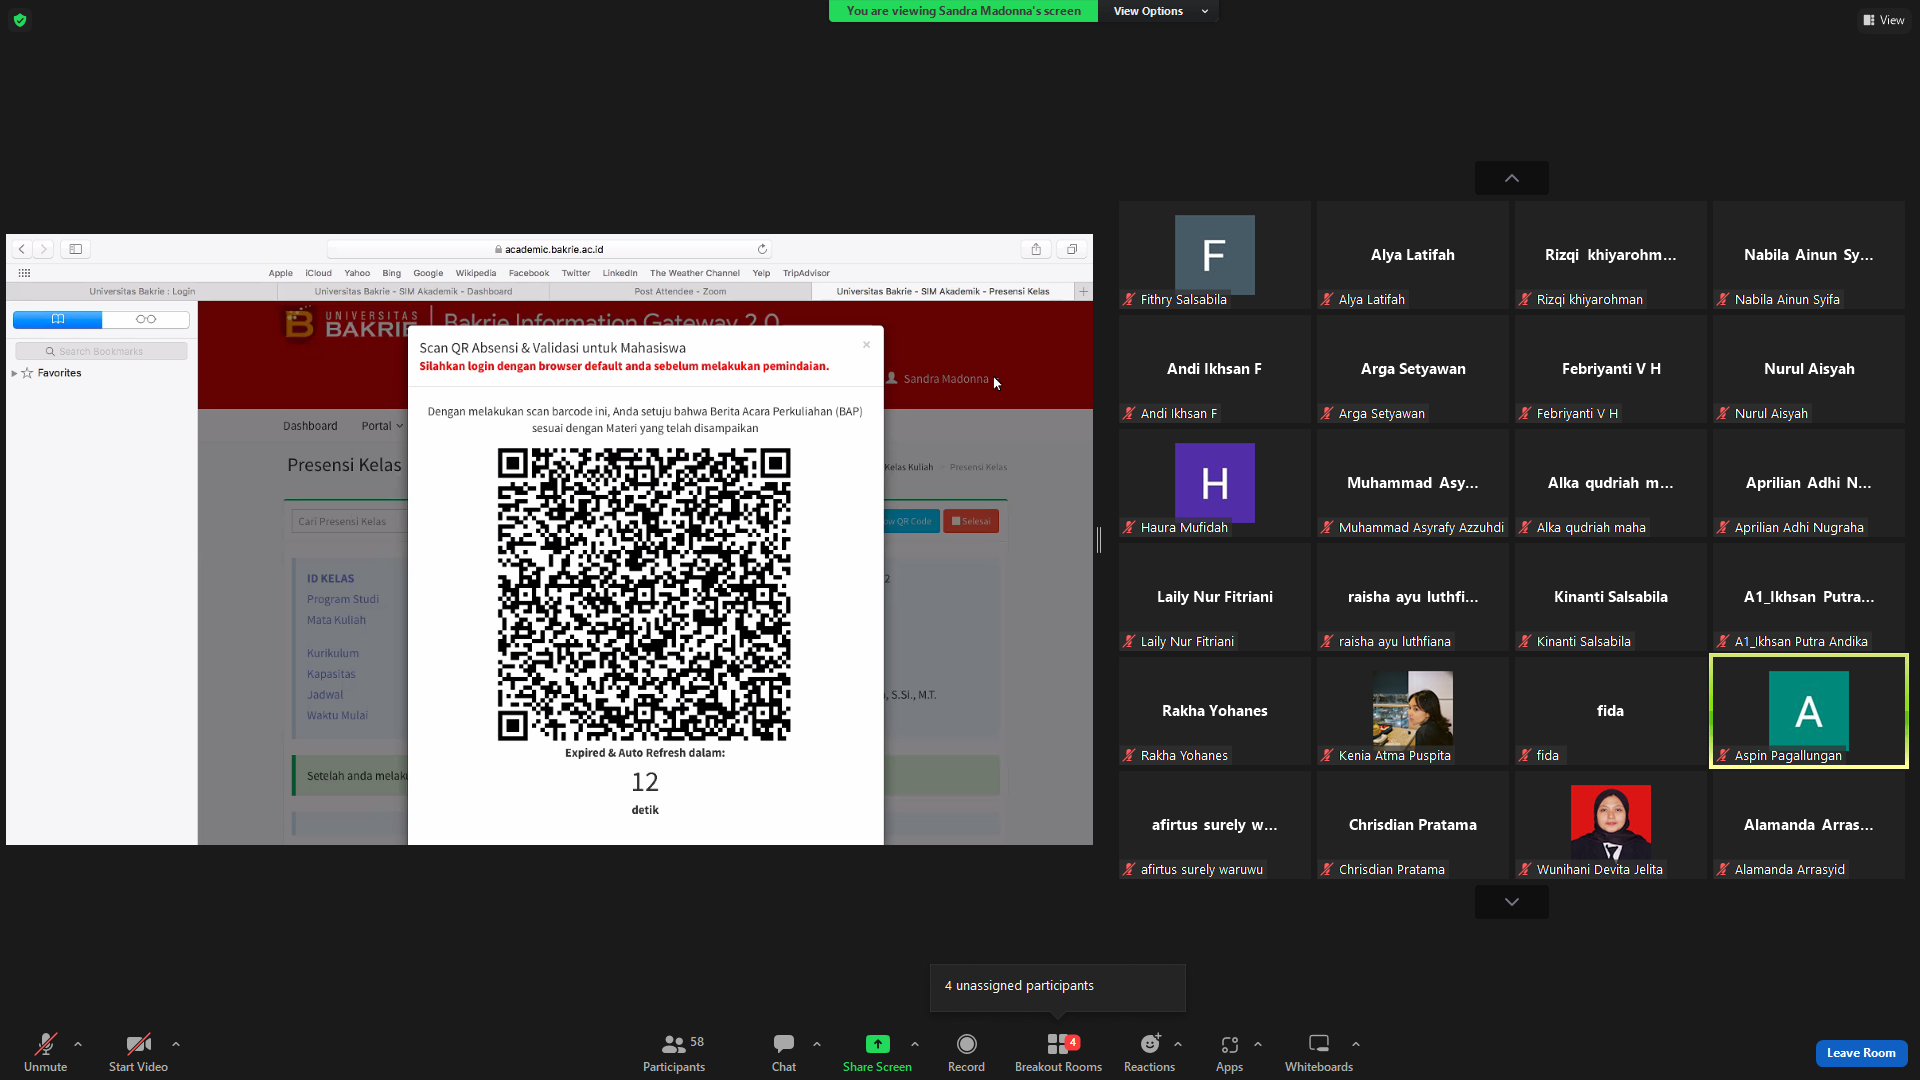Select Haura Mufidah's participant tile
The height and width of the screenshot is (1080, 1920).
click(1215, 483)
